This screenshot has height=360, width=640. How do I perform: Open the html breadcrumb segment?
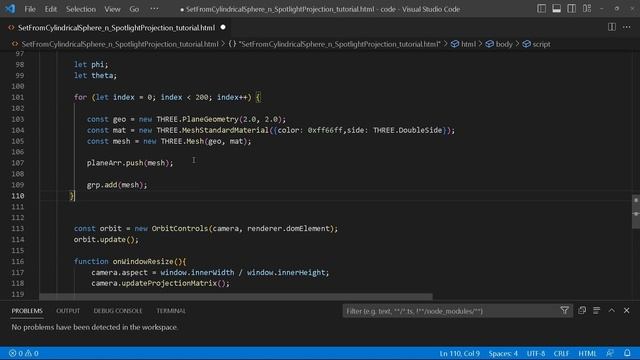point(468,44)
